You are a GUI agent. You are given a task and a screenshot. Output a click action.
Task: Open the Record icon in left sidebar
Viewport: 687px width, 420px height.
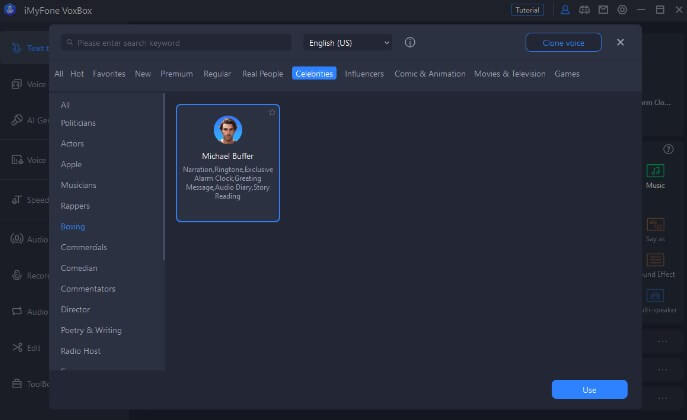click(x=17, y=275)
